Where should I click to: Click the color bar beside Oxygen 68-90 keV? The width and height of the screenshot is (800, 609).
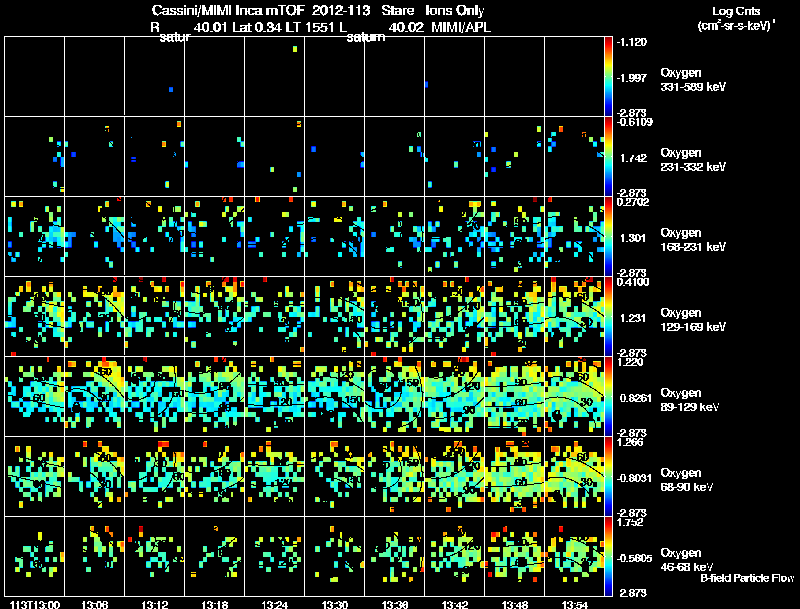(x=608, y=476)
